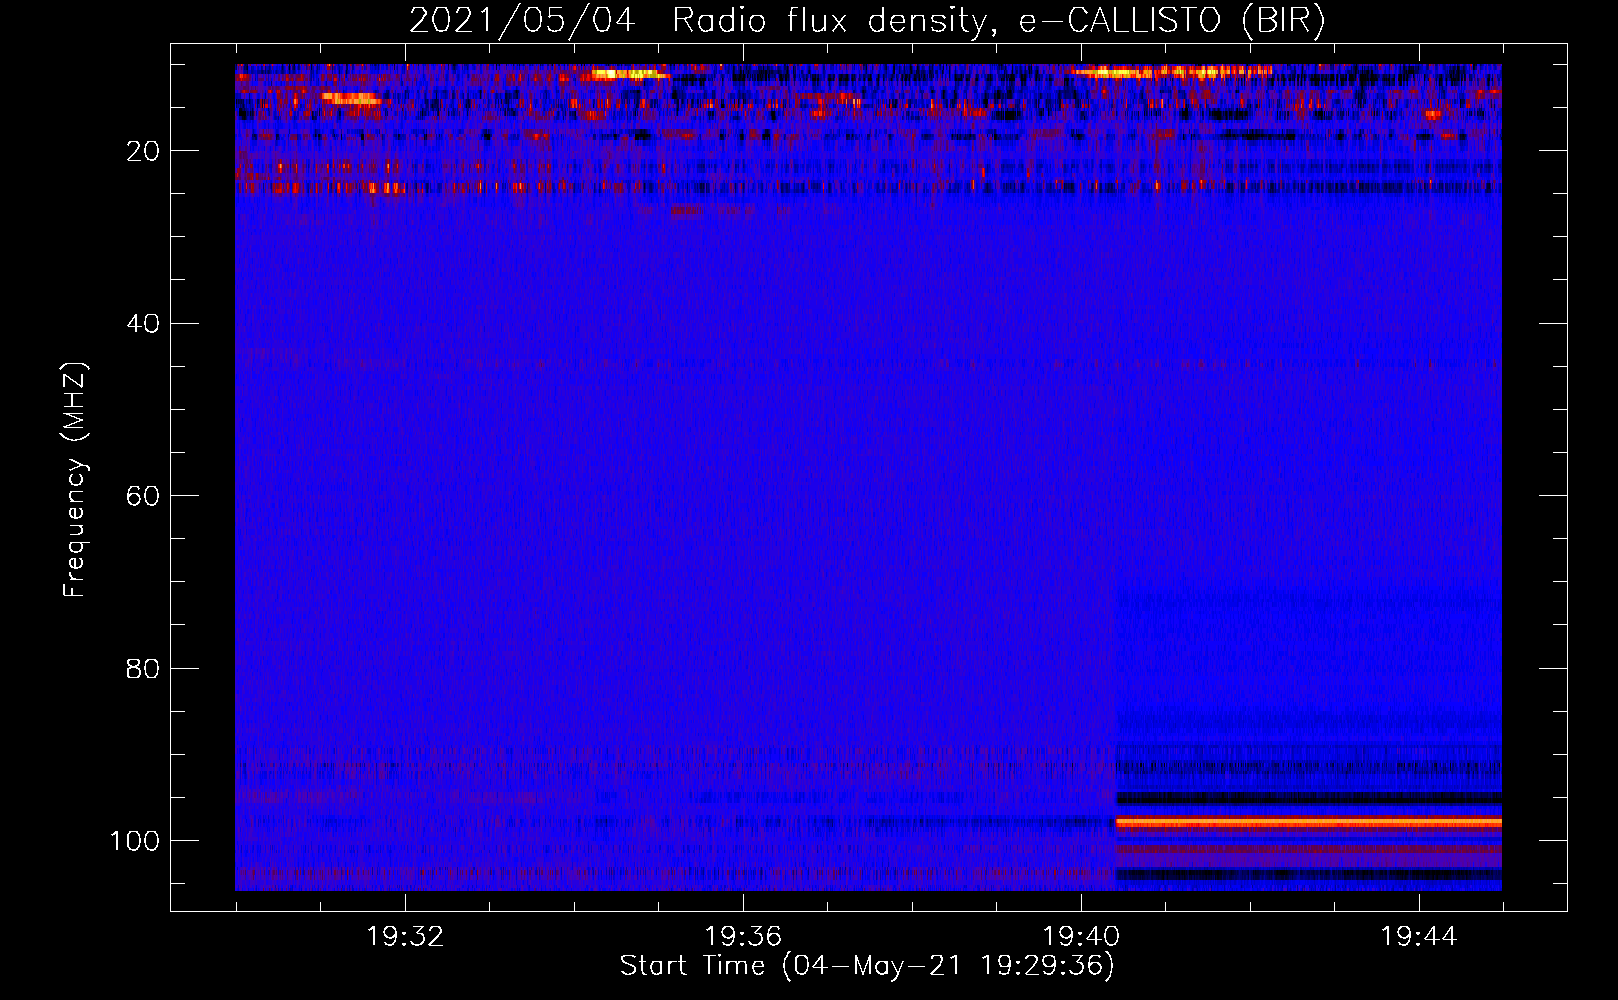
Task: Click frequency tick label 60
Action: (143, 496)
